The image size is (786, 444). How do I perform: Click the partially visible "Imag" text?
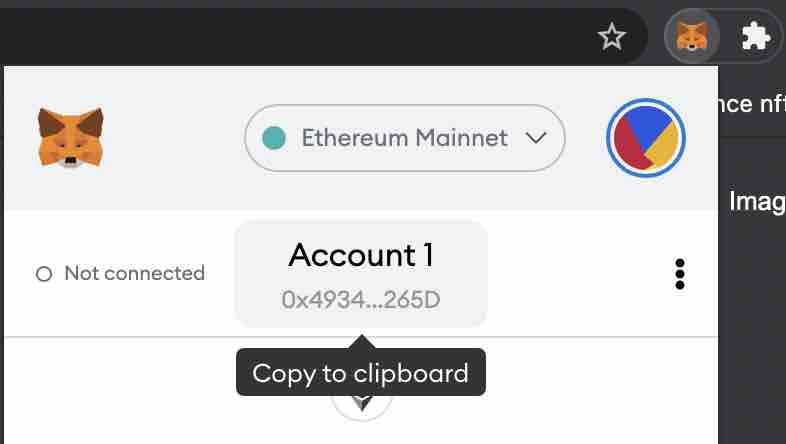756,201
